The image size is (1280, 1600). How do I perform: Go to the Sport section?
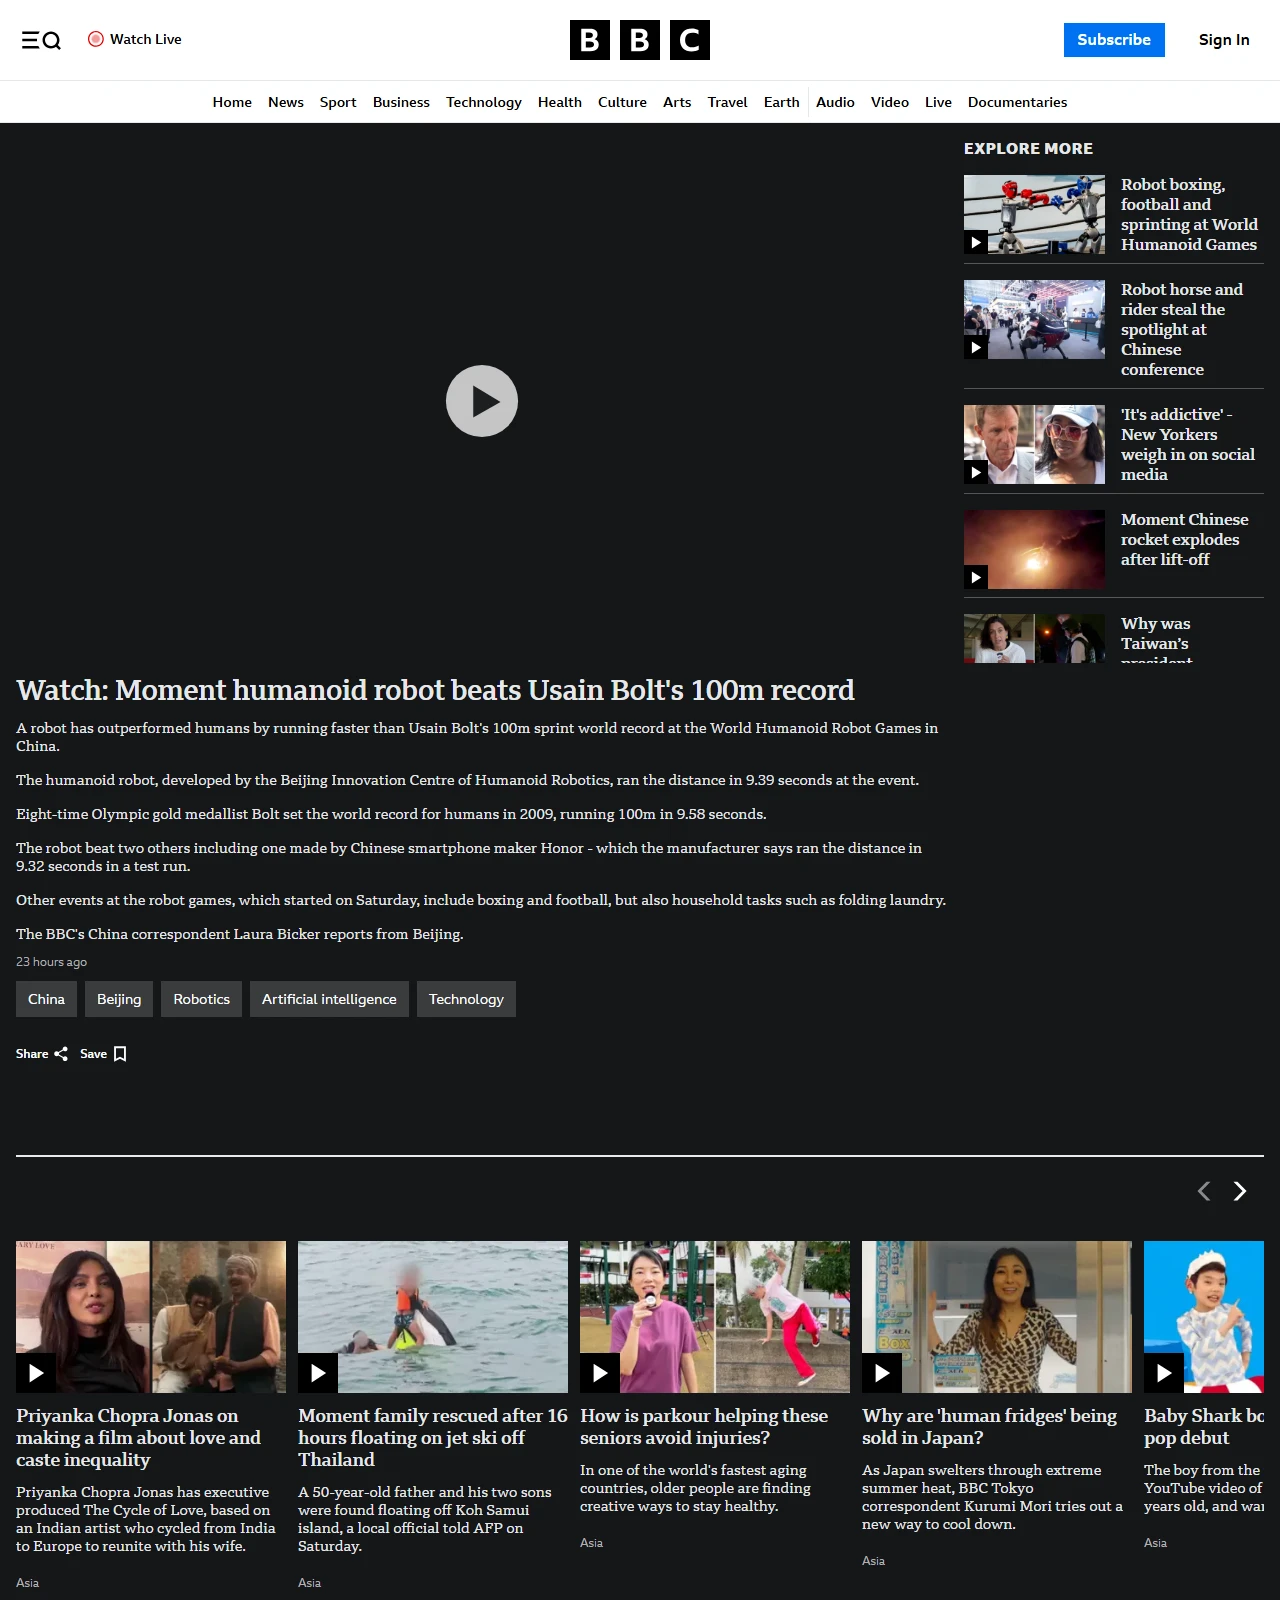338,102
